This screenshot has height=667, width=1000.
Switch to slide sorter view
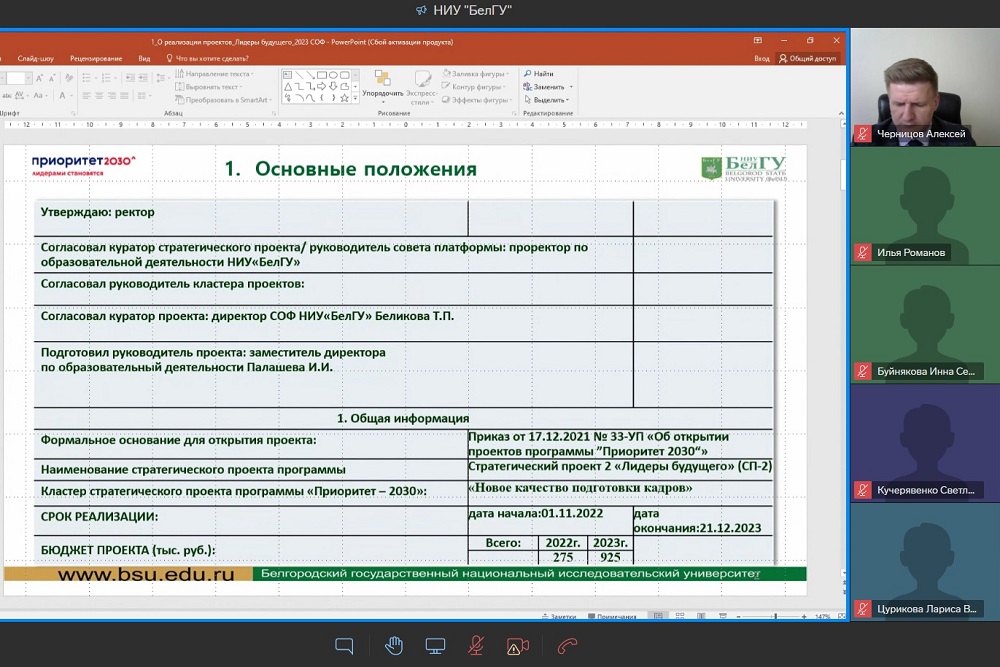[x=680, y=616]
